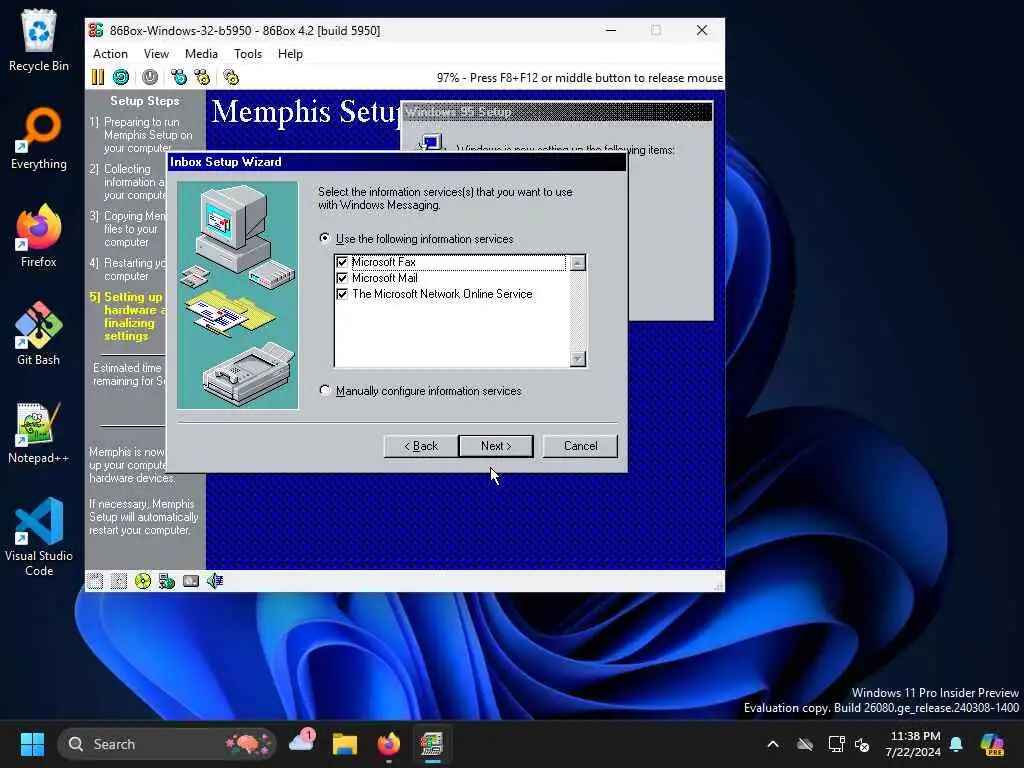Open the View menu
Screen dimensions: 1024x768
156,54
